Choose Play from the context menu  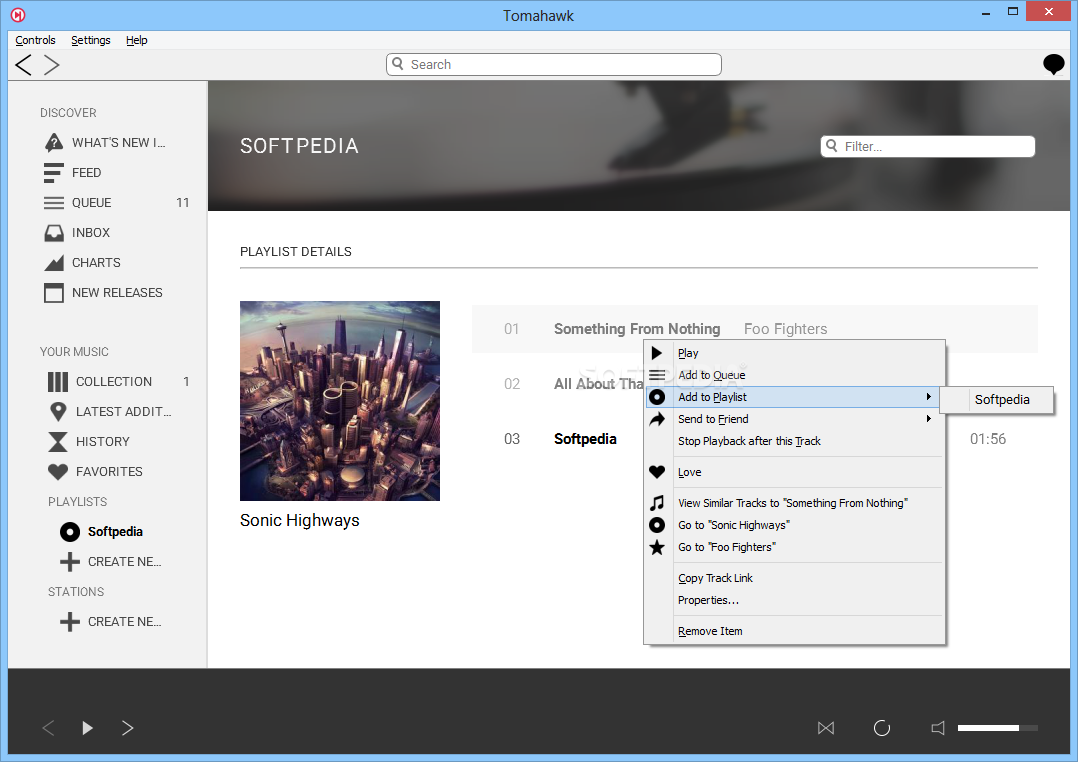(x=794, y=353)
